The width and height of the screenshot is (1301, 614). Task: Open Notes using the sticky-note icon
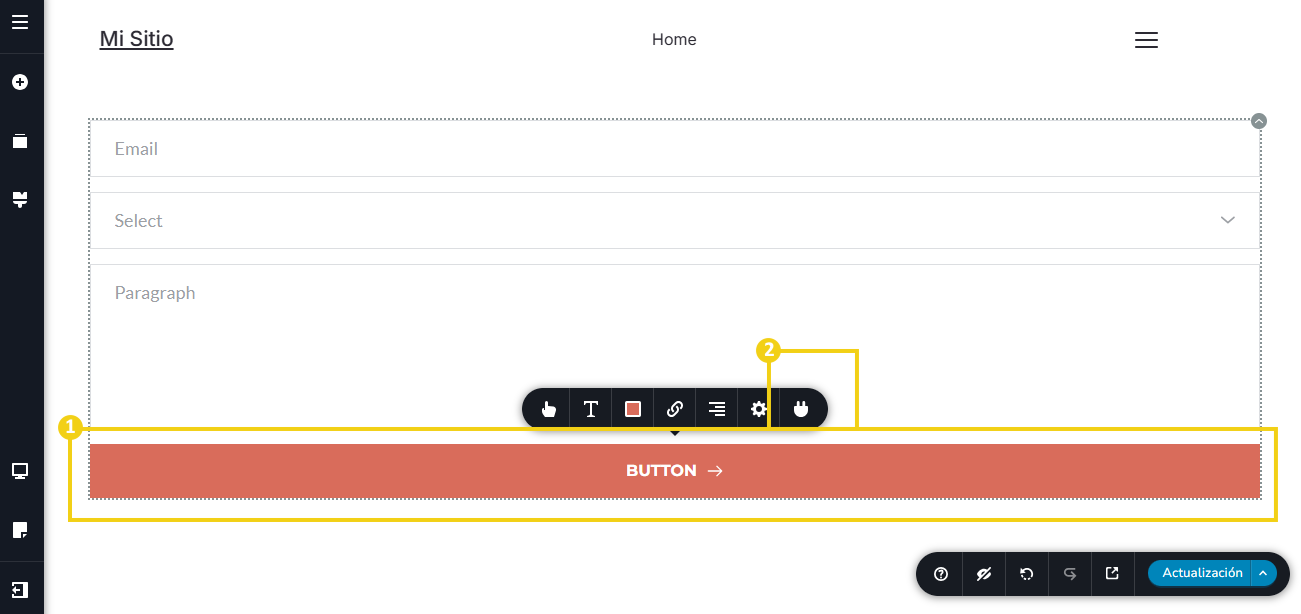pos(21,529)
